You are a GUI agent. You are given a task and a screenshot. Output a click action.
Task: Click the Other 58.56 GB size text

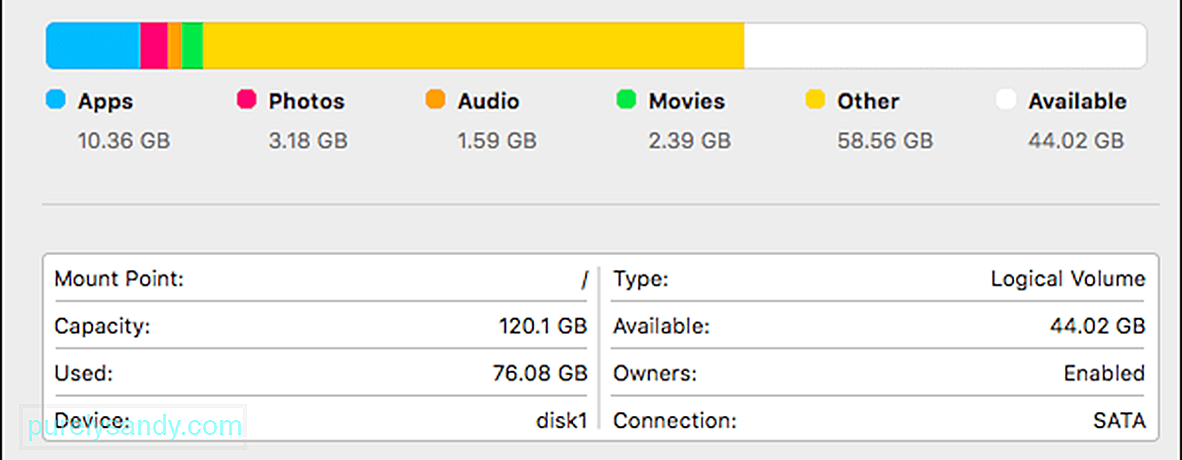(885, 141)
